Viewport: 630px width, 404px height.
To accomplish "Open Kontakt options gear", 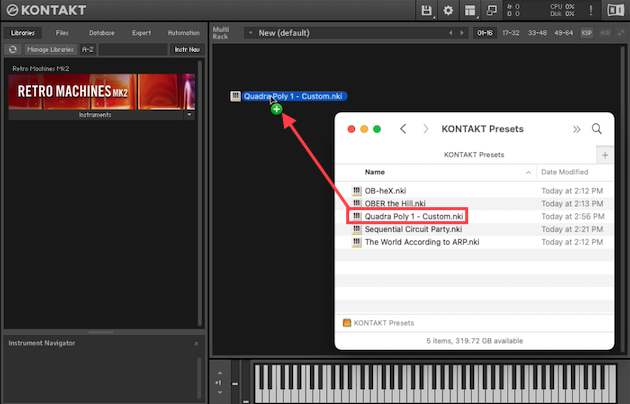I will [x=448, y=10].
